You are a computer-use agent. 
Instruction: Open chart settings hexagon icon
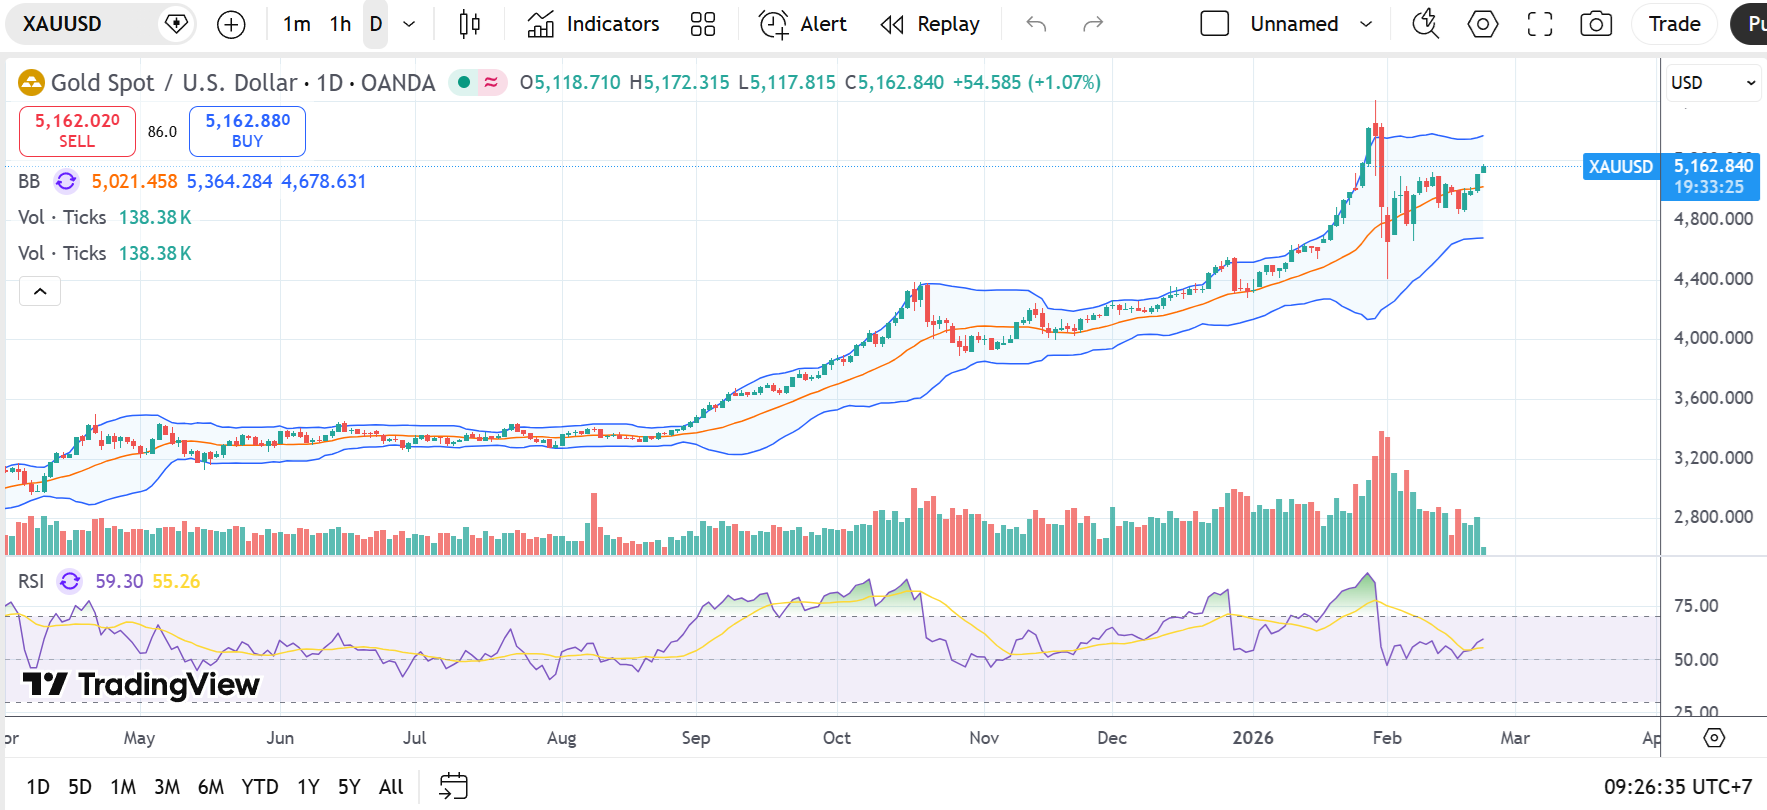click(x=1482, y=24)
